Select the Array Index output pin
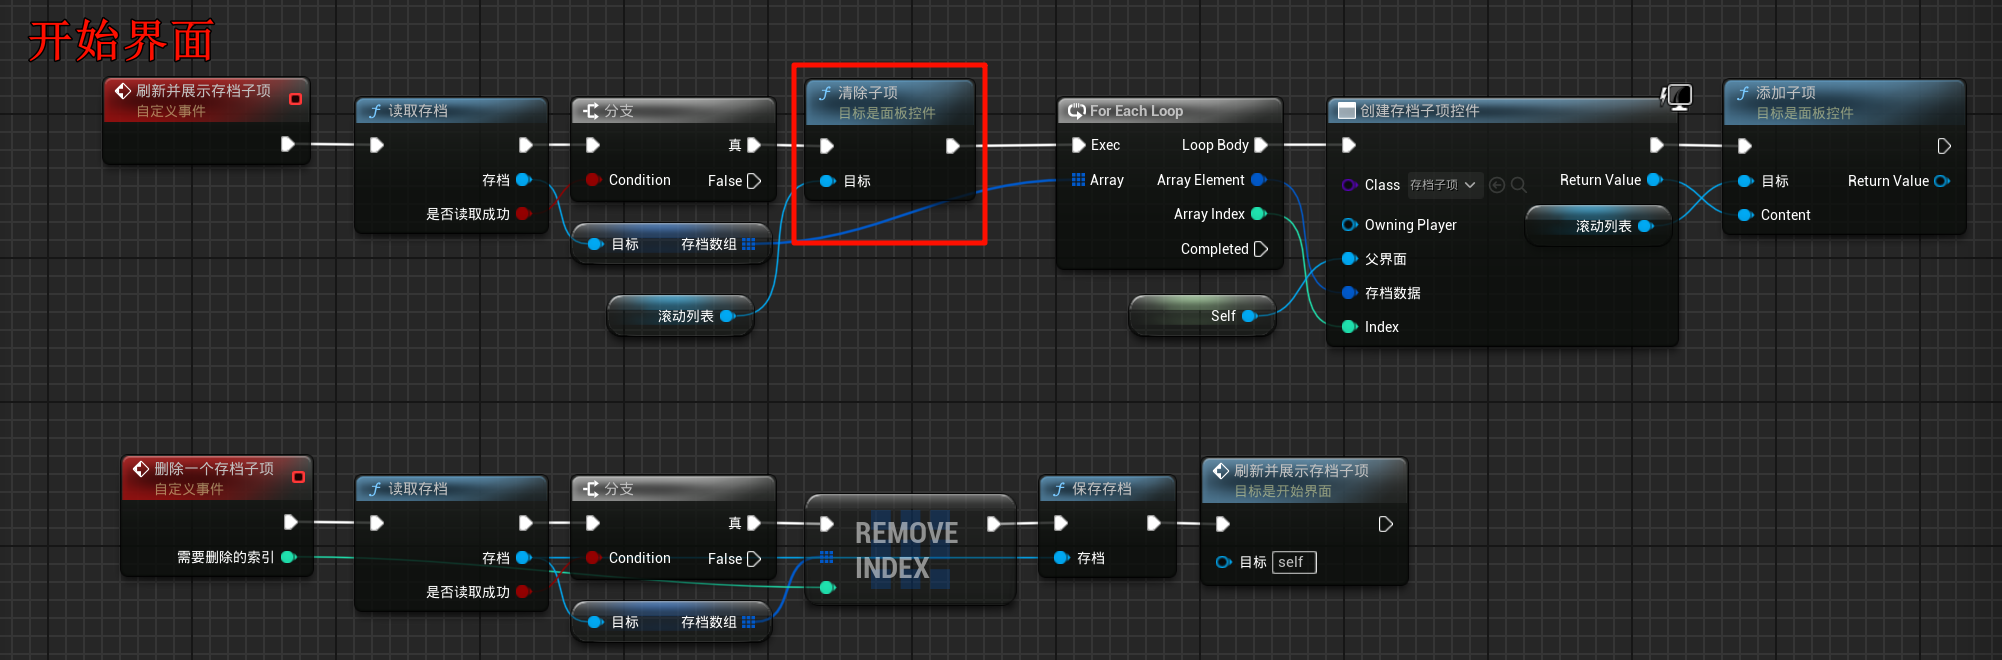This screenshot has width=2002, height=660. [1259, 214]
